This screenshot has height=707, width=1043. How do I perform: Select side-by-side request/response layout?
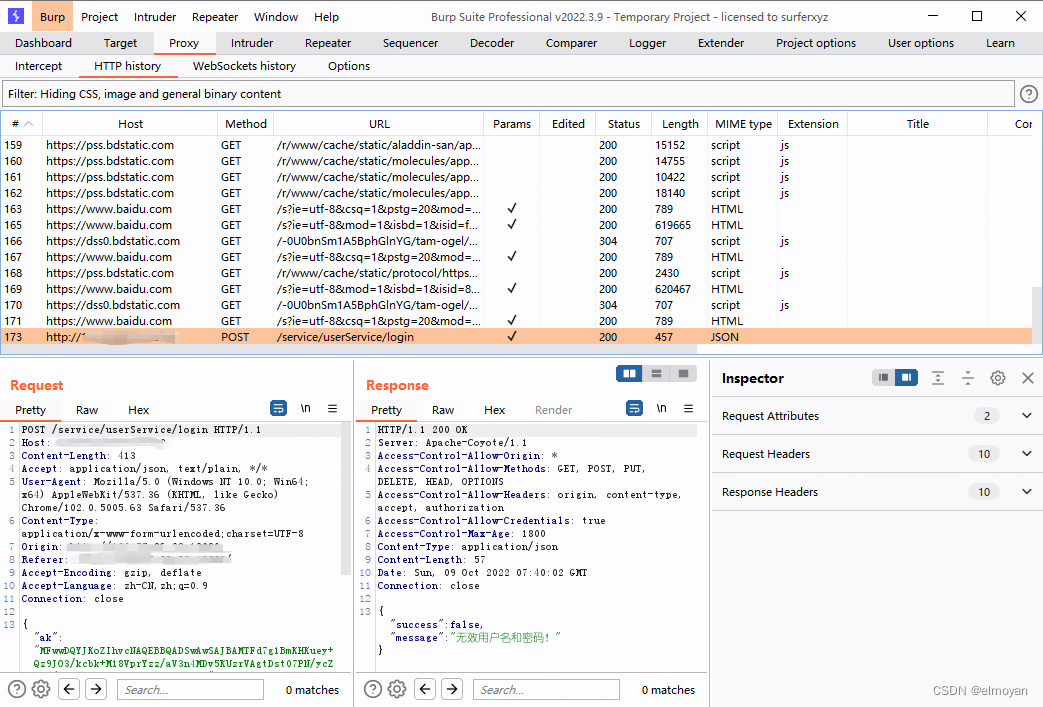coord(629,374)
